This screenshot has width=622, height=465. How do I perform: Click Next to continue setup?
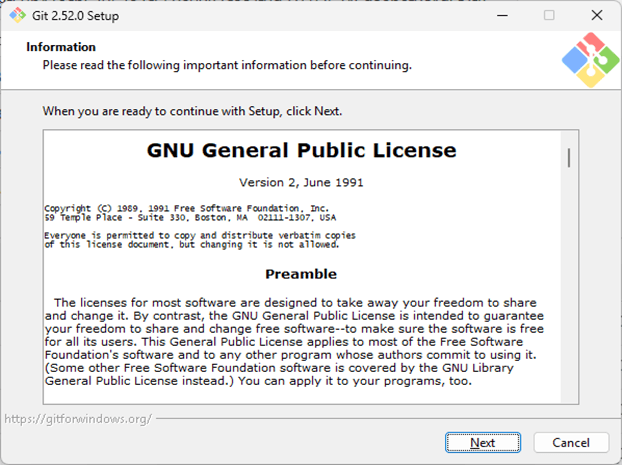click(x=483, y=442)
